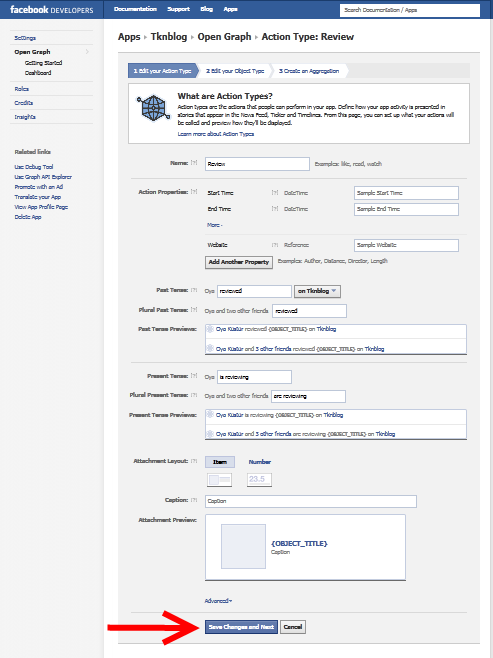493x658 pixels.
Task: Switch to Edit your Object Type step
Action: click(235, 71)
